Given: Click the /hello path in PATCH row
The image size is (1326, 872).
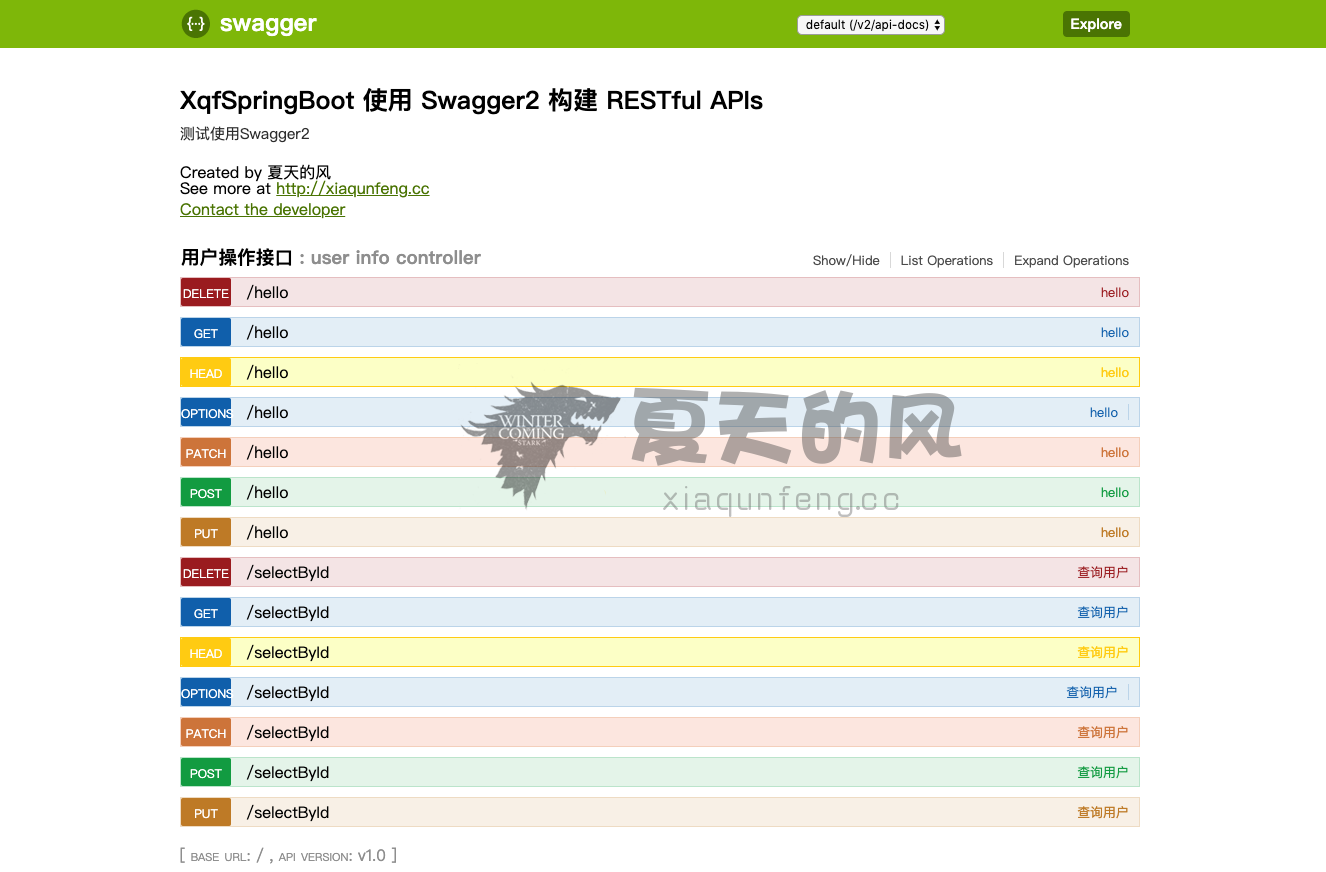Looking at the screenshot, I should pyautogui.click(x=268, y=452).
